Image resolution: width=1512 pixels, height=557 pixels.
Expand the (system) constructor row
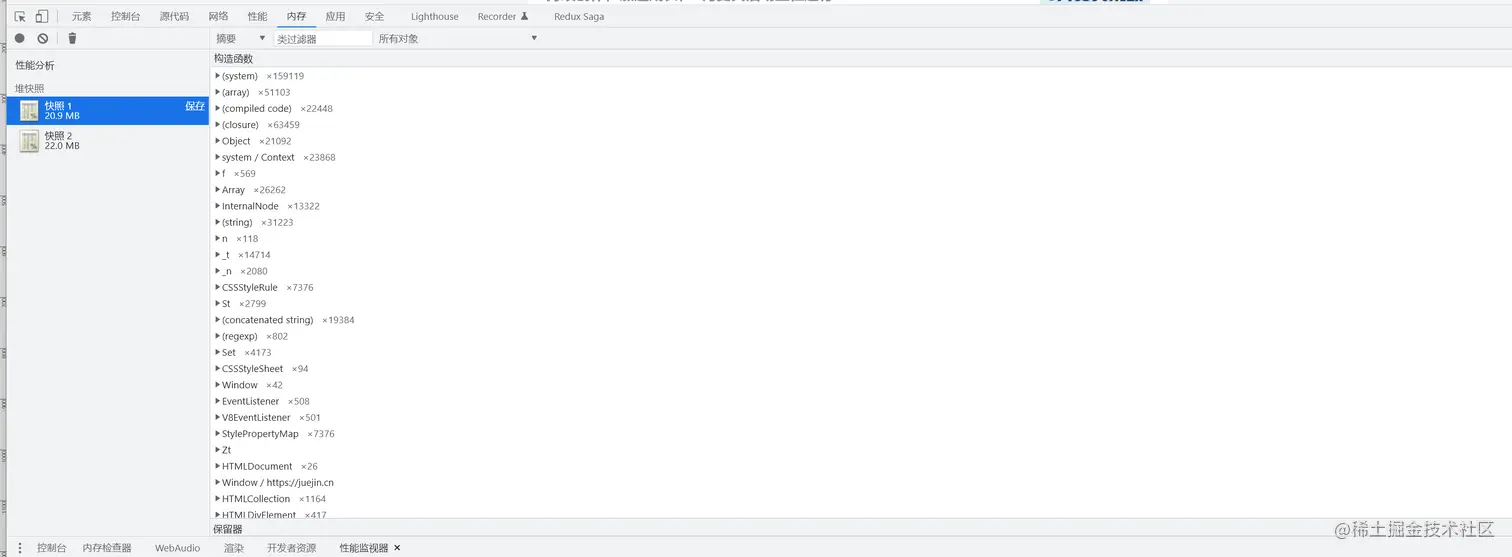218,76
